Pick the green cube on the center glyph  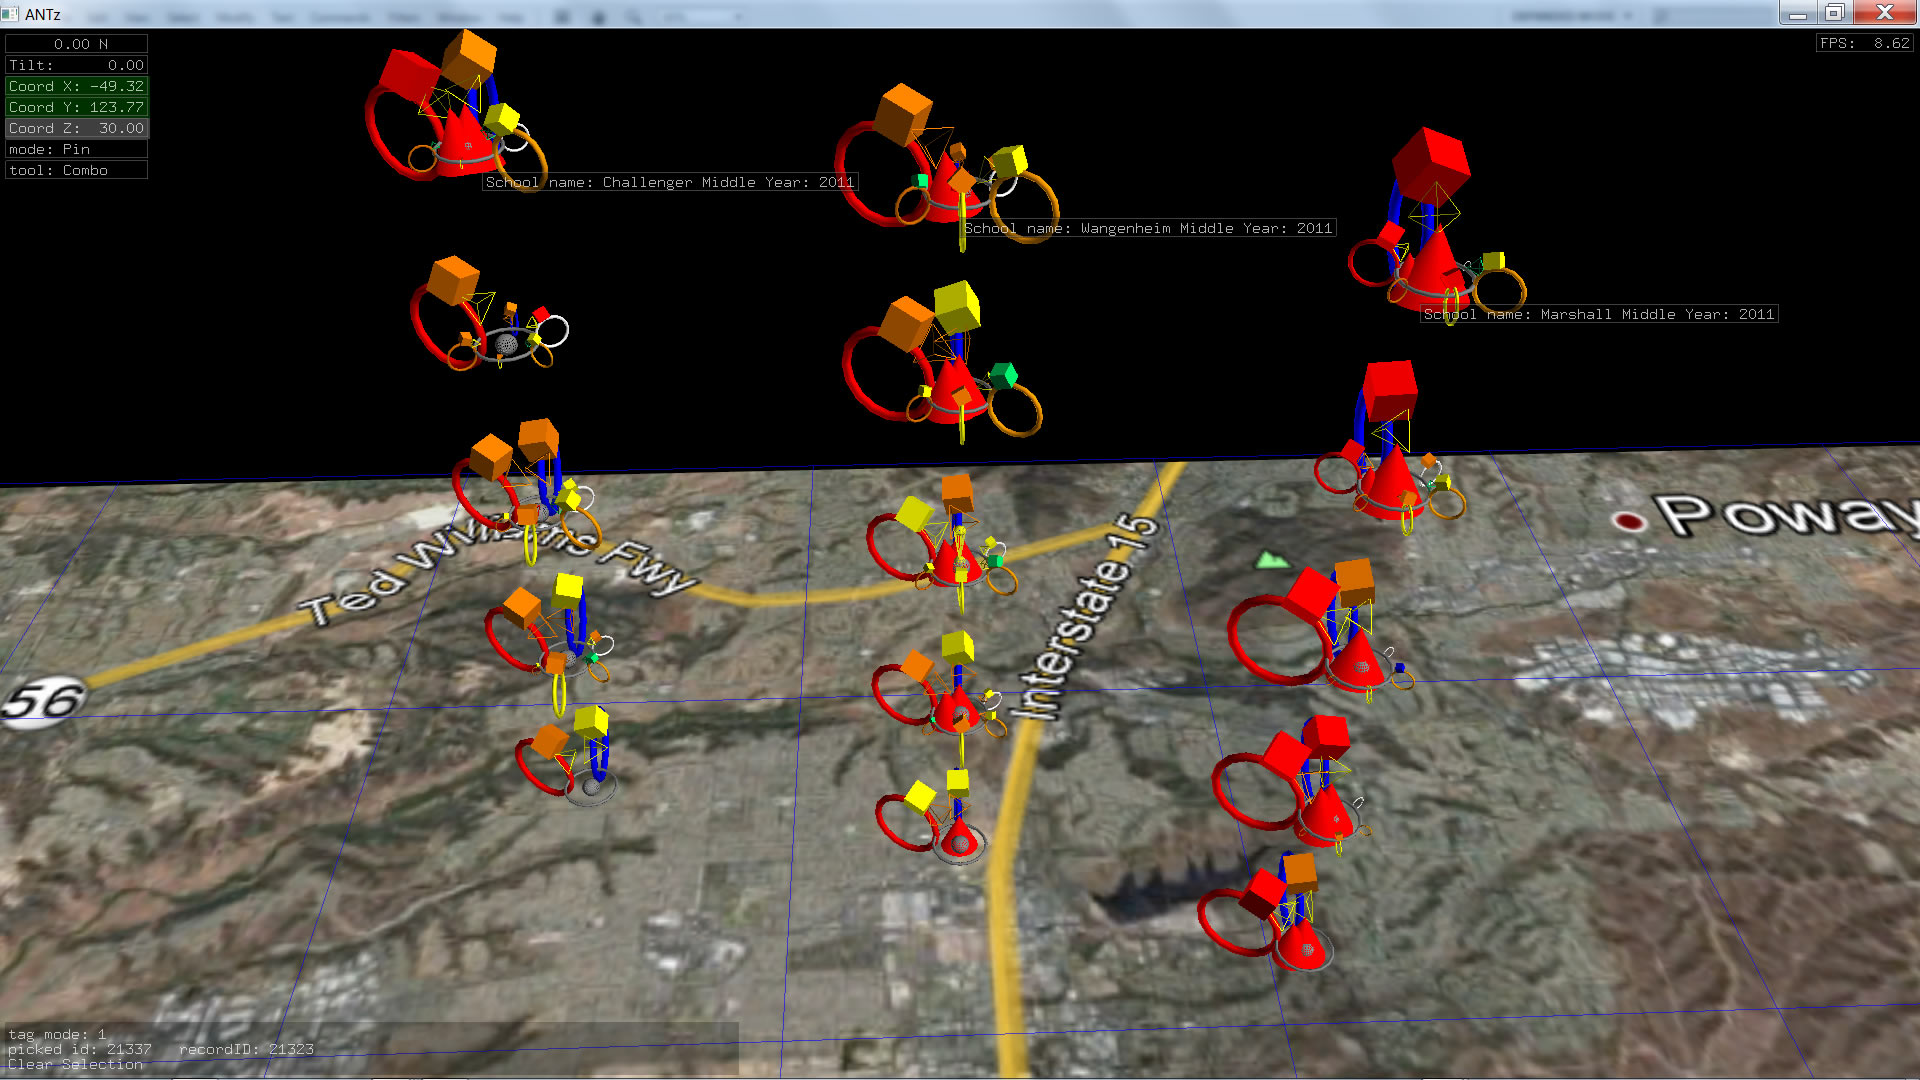[1003, 376]
